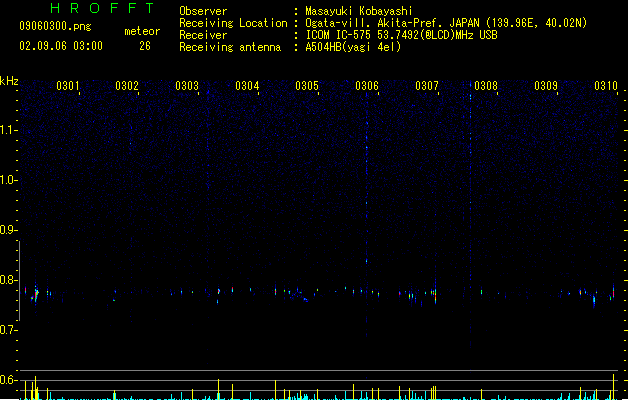629x400 pixels.
Task: Click the 0.9 frequency axis label
Action: [8, 230]
